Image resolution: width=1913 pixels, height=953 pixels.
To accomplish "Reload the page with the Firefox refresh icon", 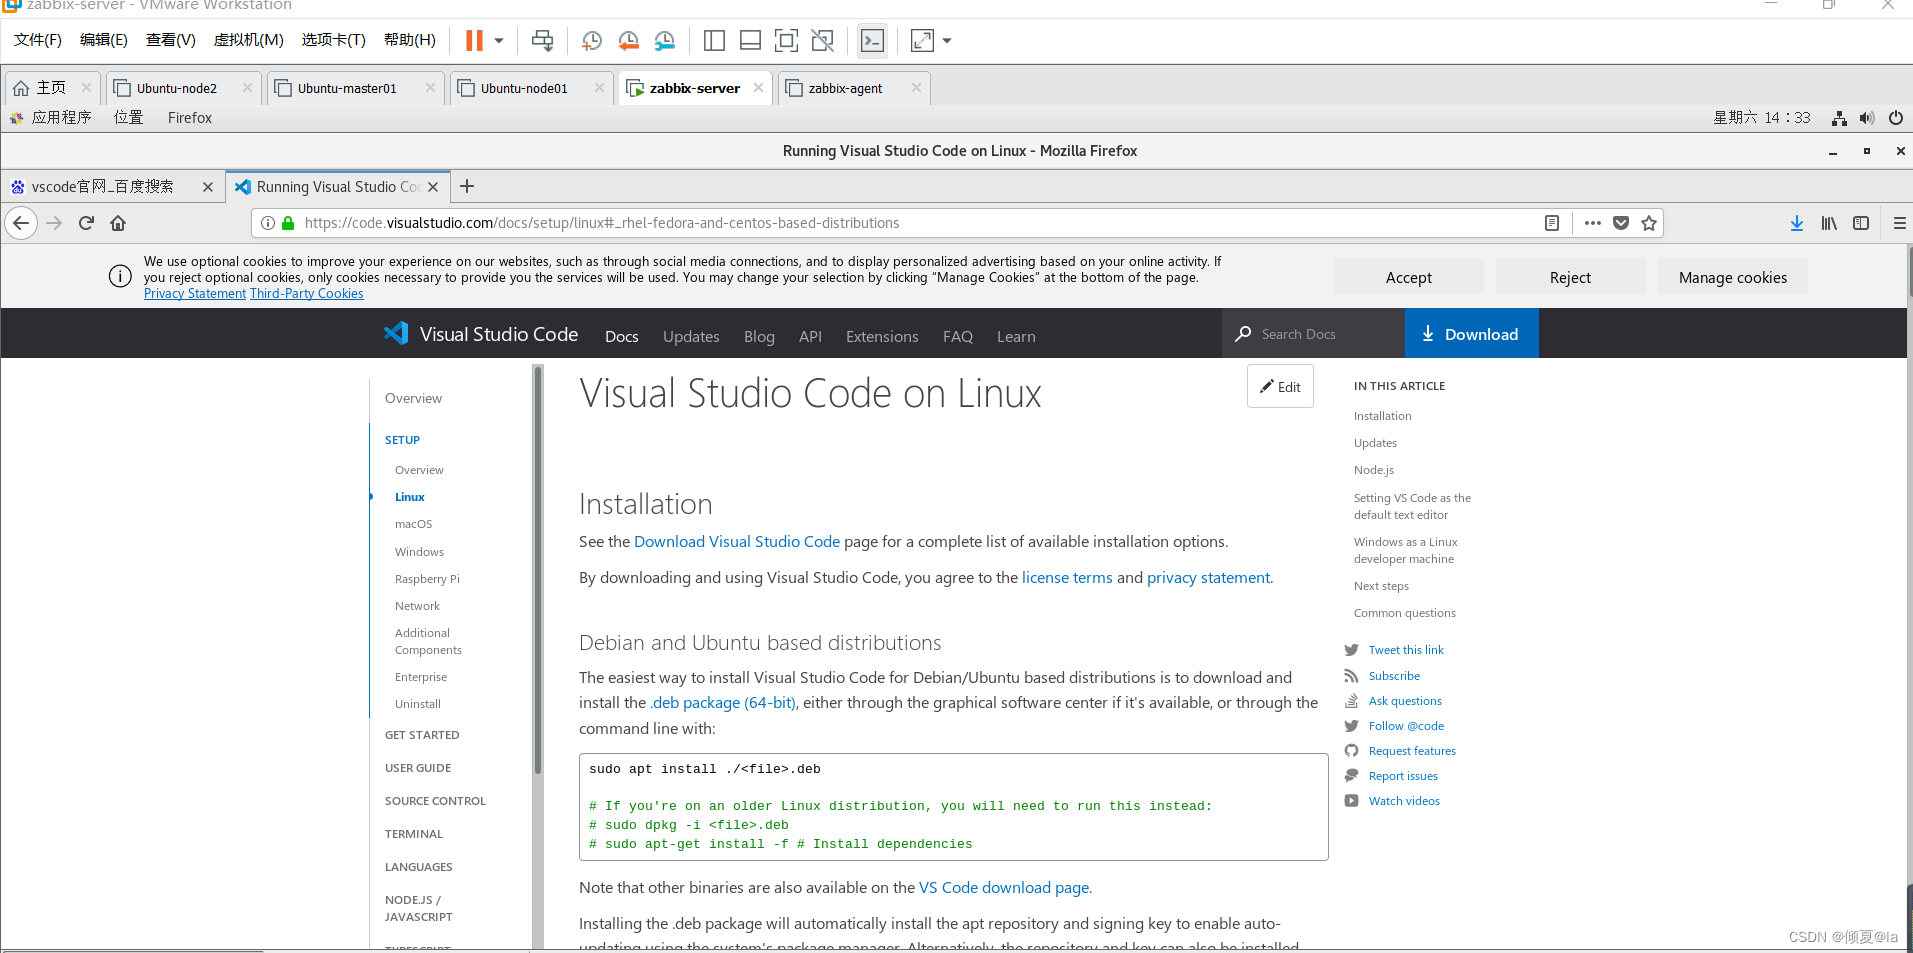I will [x=86, y=223].
